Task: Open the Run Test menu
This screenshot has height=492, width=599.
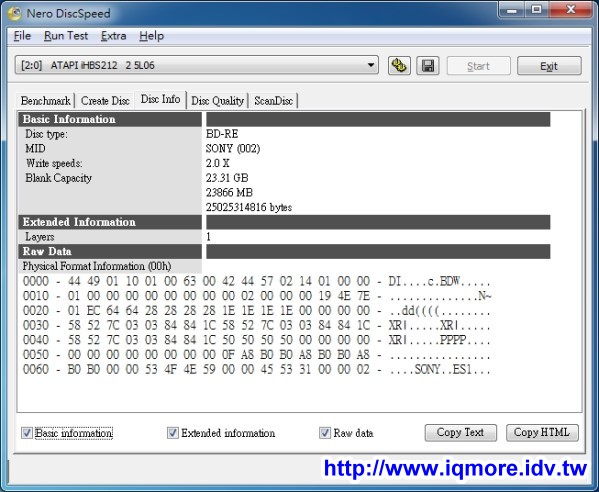Action: click(66, 36)
